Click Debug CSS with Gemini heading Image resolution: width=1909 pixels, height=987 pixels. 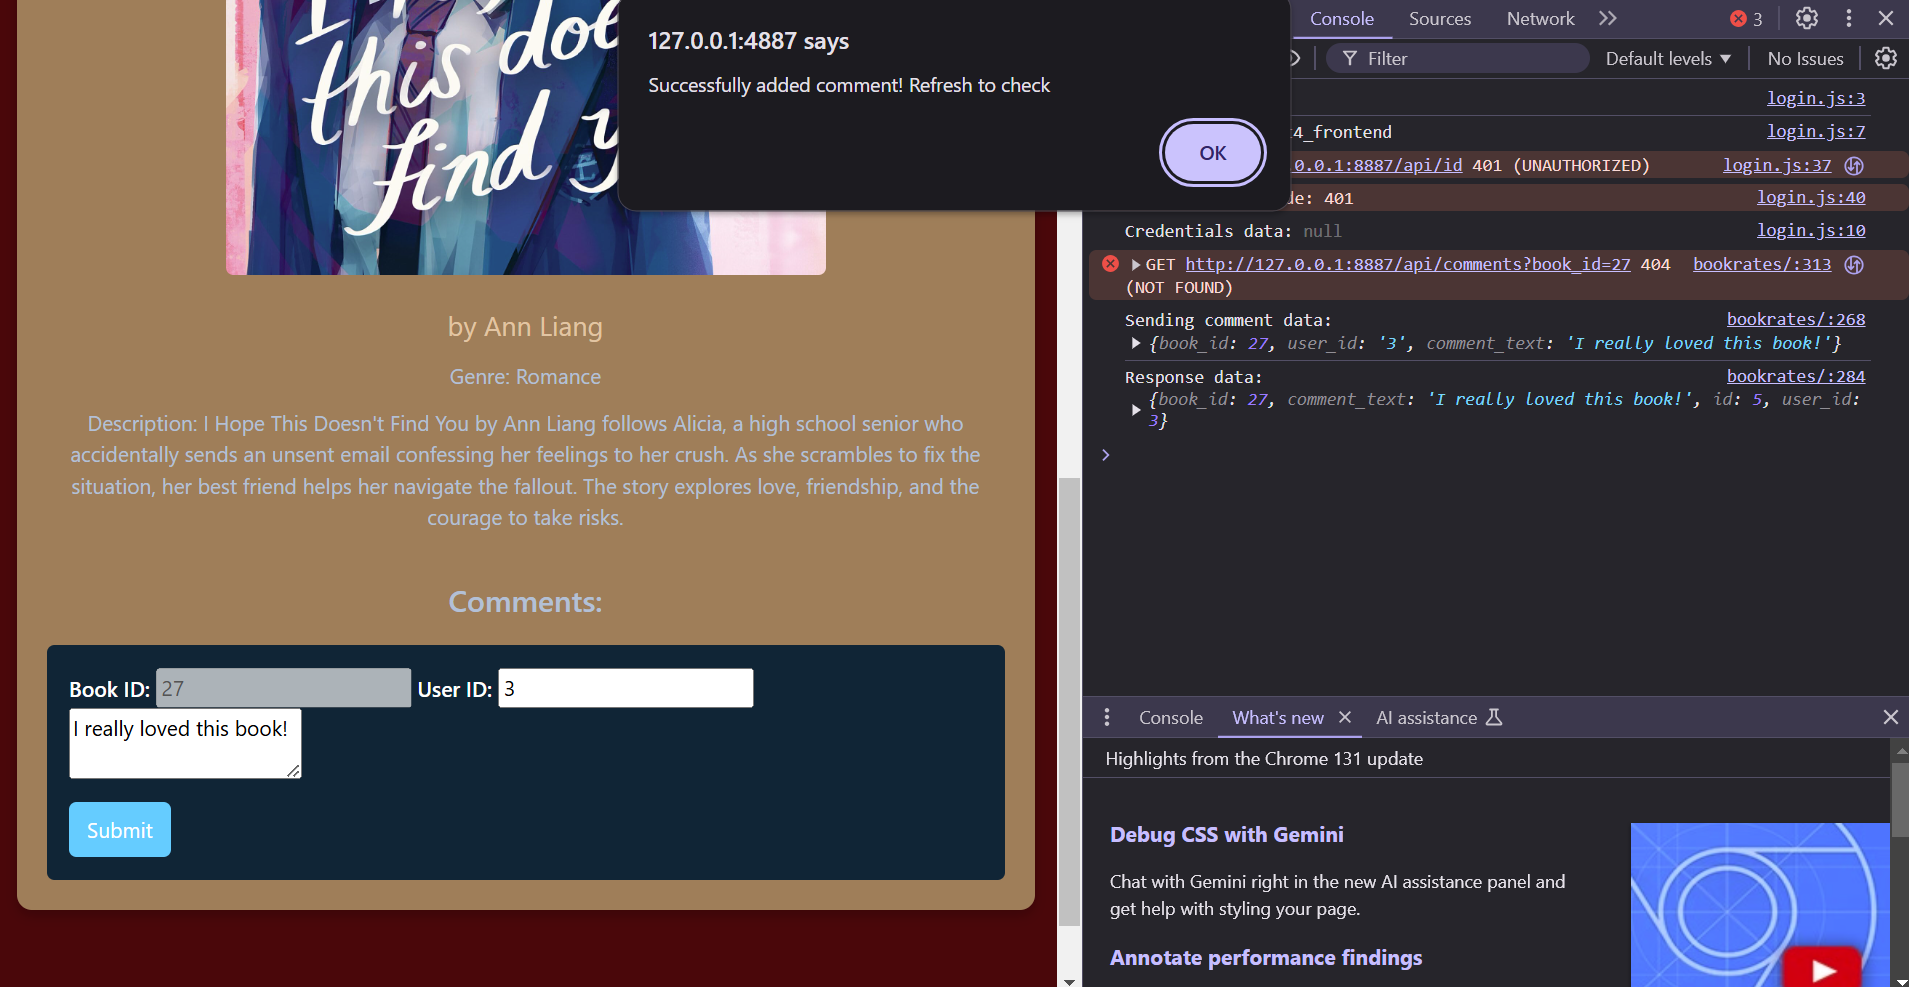[1226, 835]
